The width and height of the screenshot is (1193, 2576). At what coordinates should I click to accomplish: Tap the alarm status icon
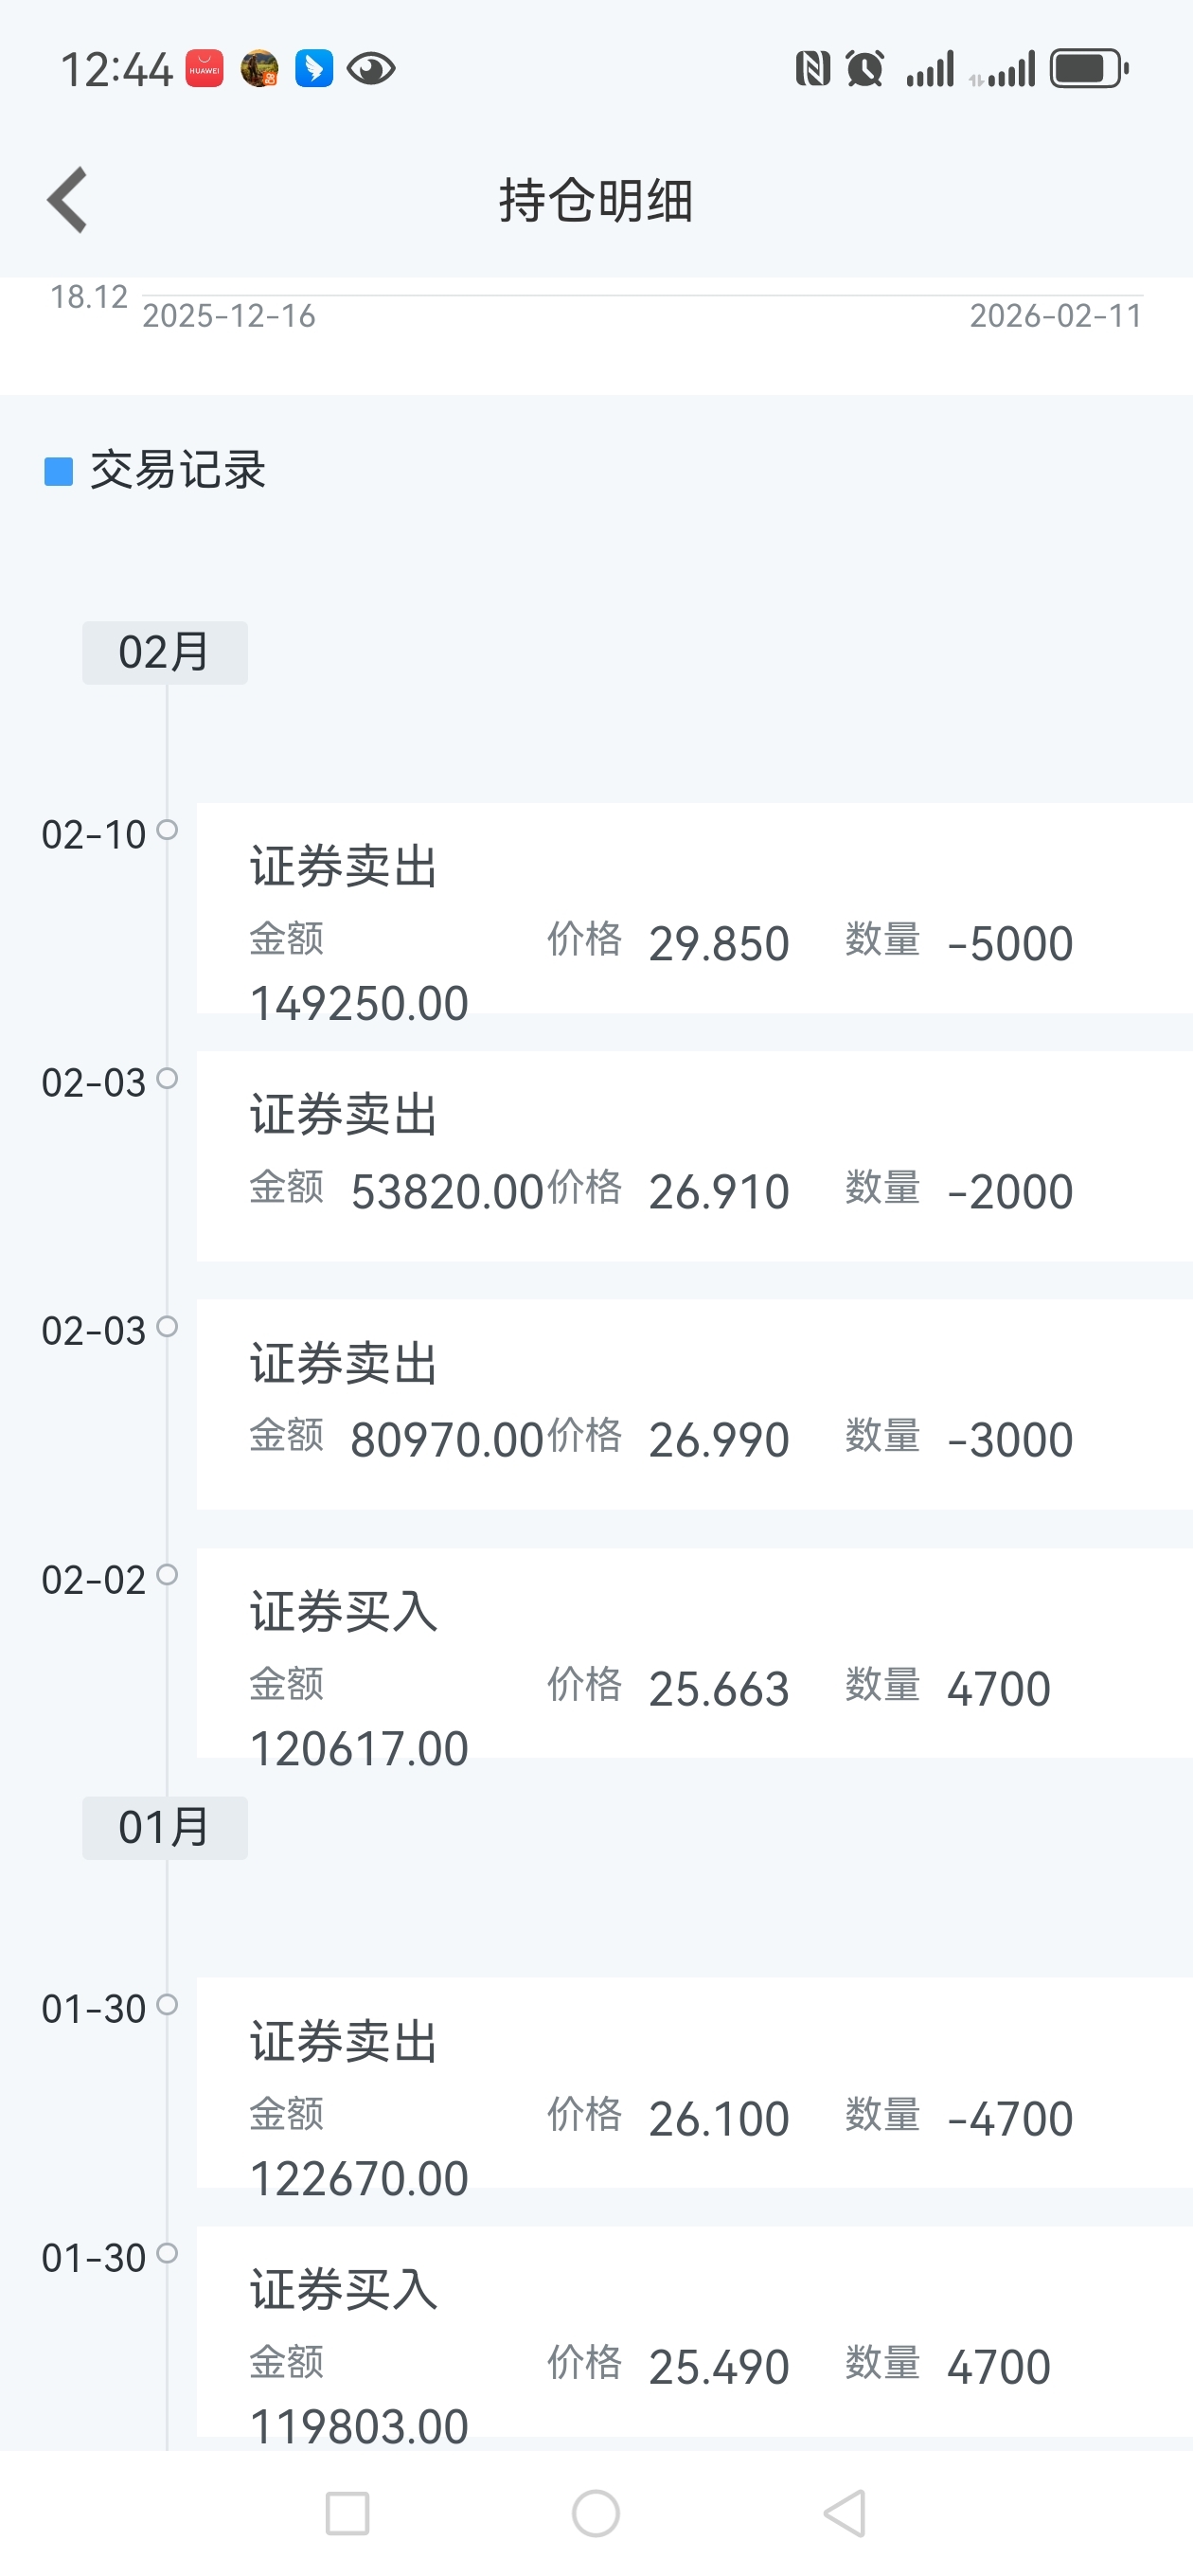[864, 69]
